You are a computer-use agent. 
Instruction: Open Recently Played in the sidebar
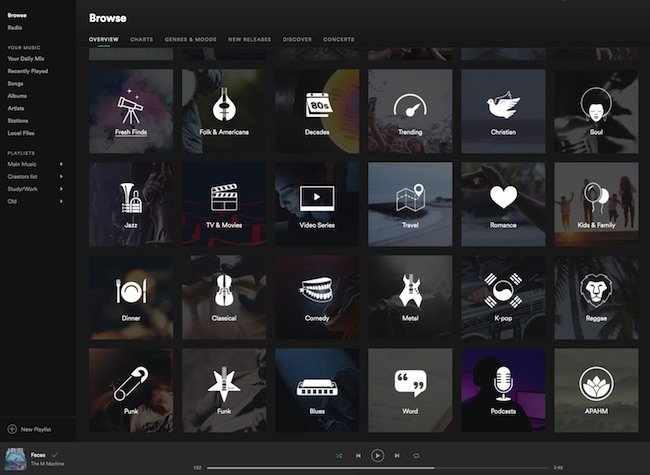click(26, 72)
